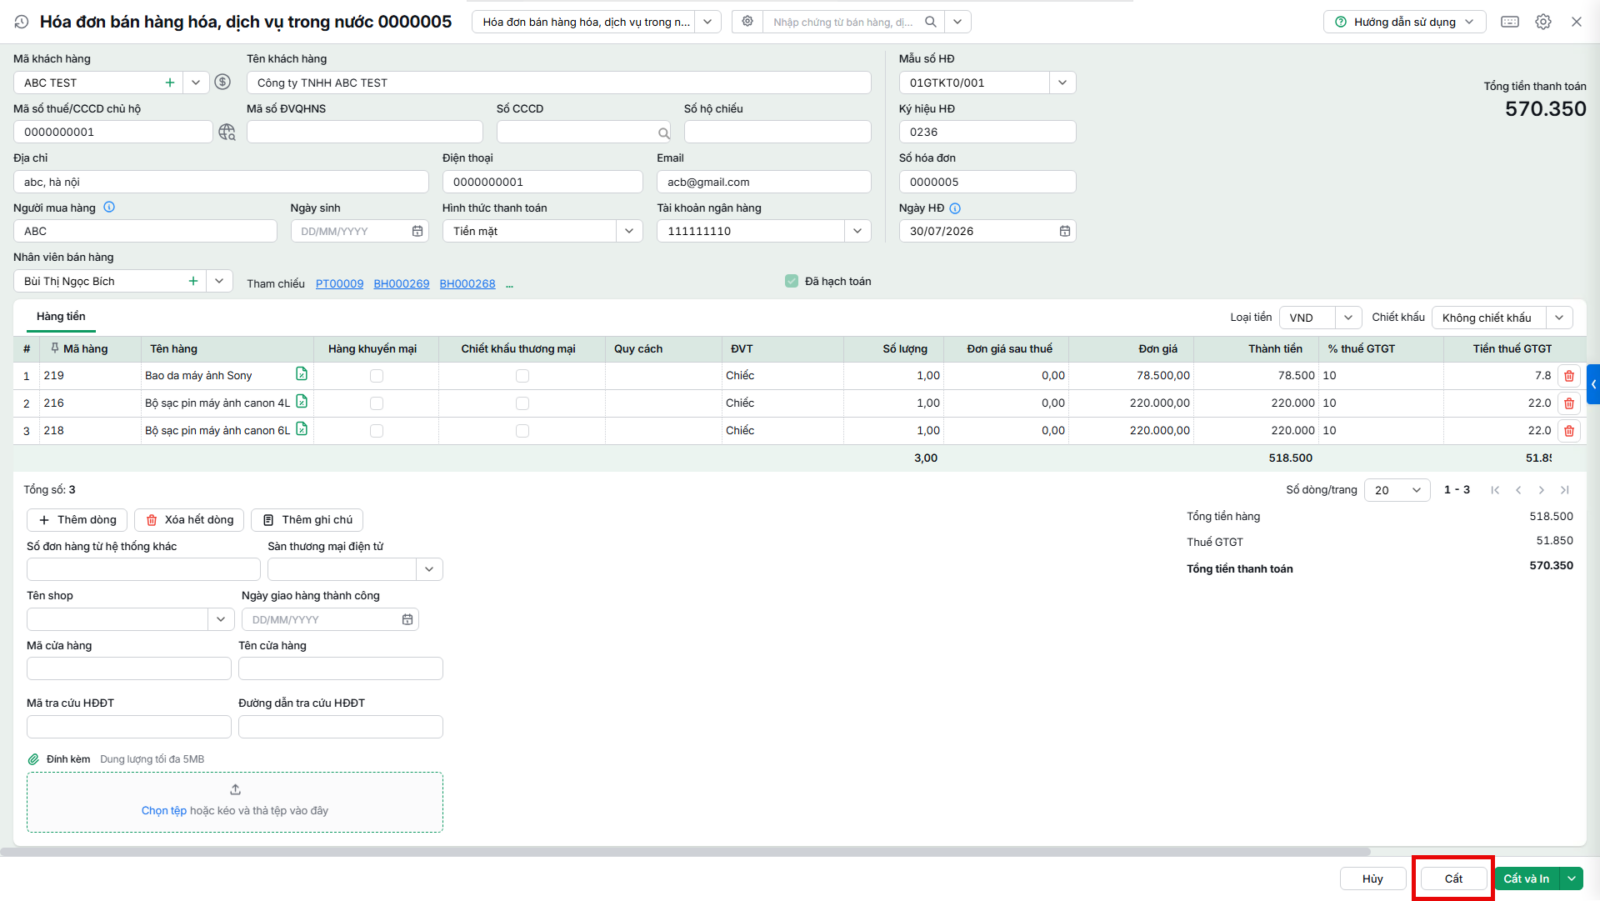Image resolution: width=1600 pixels, height=901 pixels.
Task: Expand the Mã khách hàng dropdown arrow
Action: click(x=196, y=82)
